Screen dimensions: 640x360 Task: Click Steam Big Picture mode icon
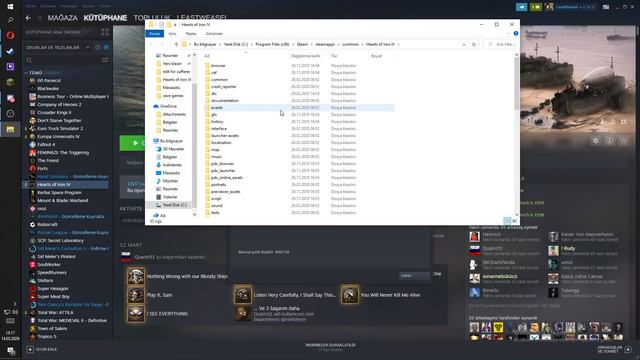tap(606, 7)
